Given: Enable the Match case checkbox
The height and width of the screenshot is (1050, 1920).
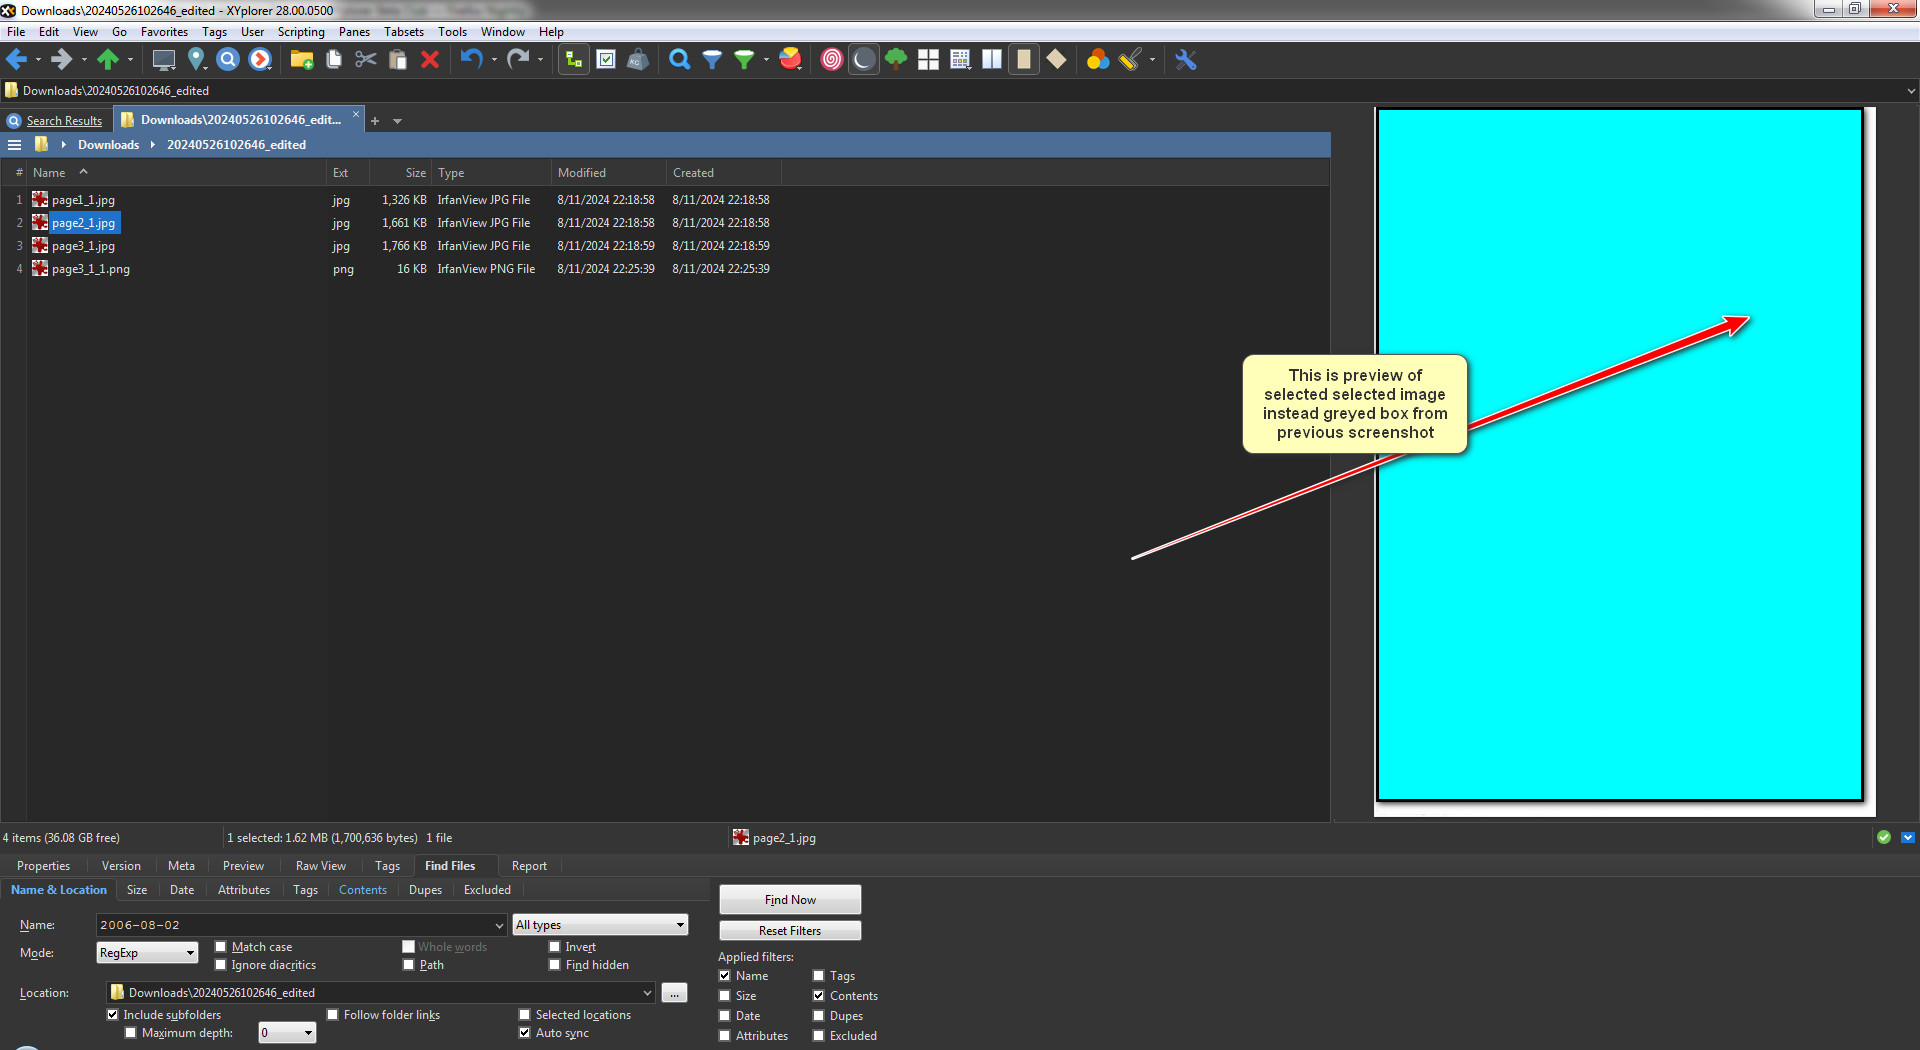Looking at the screenshot, I should click(x=221, y=947).
